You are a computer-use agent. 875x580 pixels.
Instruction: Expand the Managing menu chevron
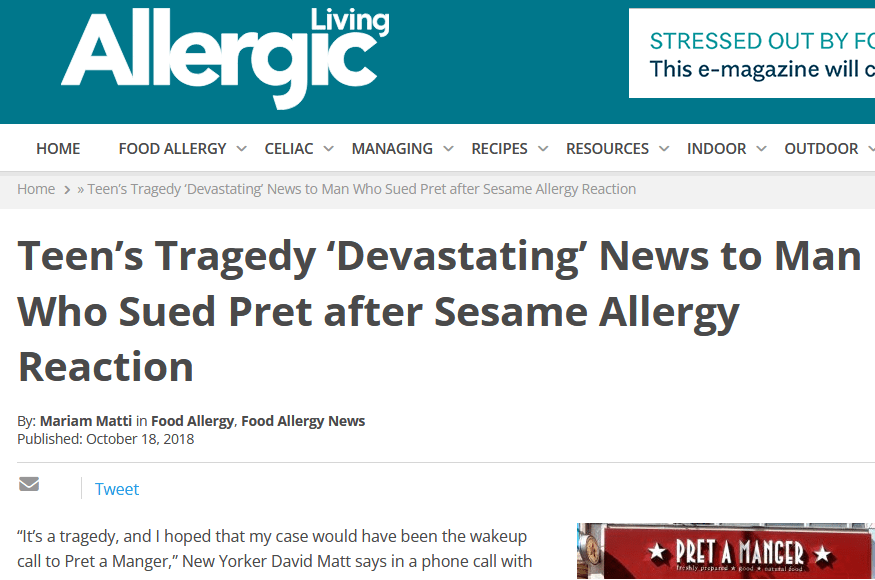tap(448, 149)
